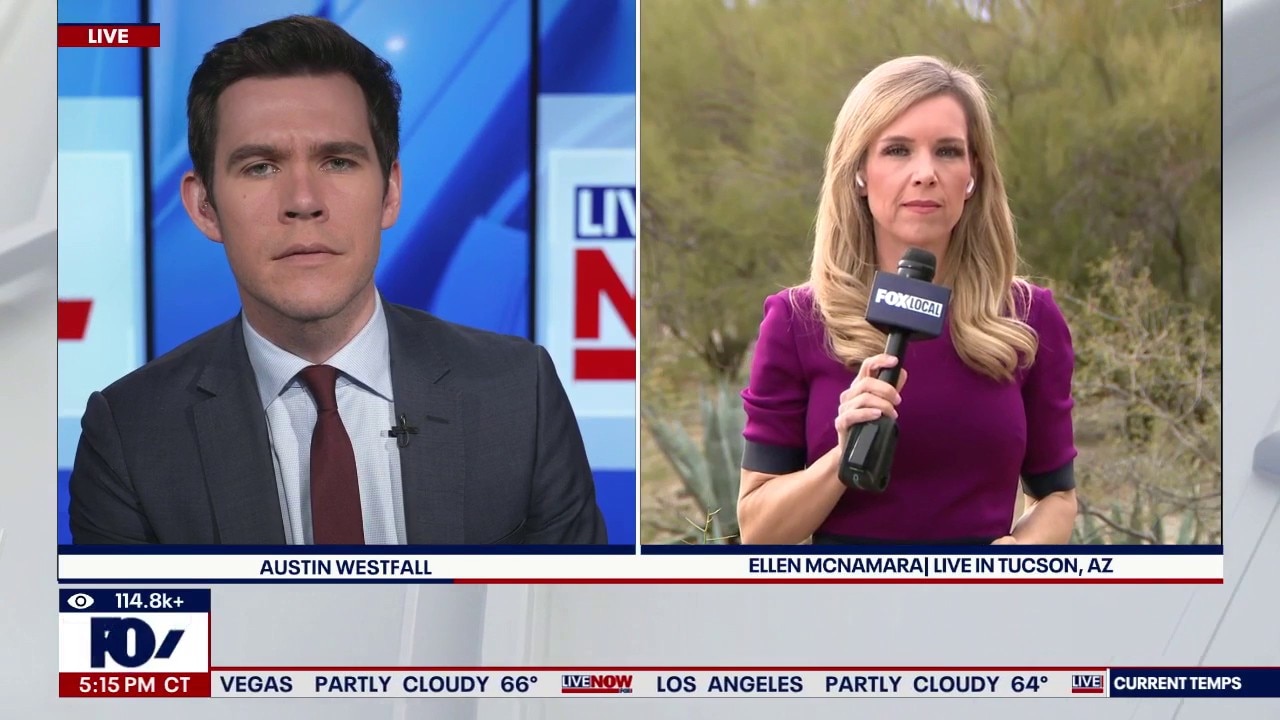Click the Partly Cloudy 64° reading
Image resolution: width=1280 pixels, height=720 pixels.
pos(936,685)
